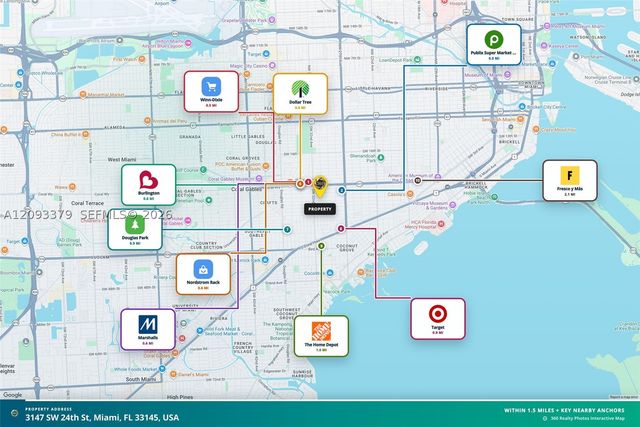Select green numbered marker 9
This screenshot has height=427, width=640.
pos(321,246)
